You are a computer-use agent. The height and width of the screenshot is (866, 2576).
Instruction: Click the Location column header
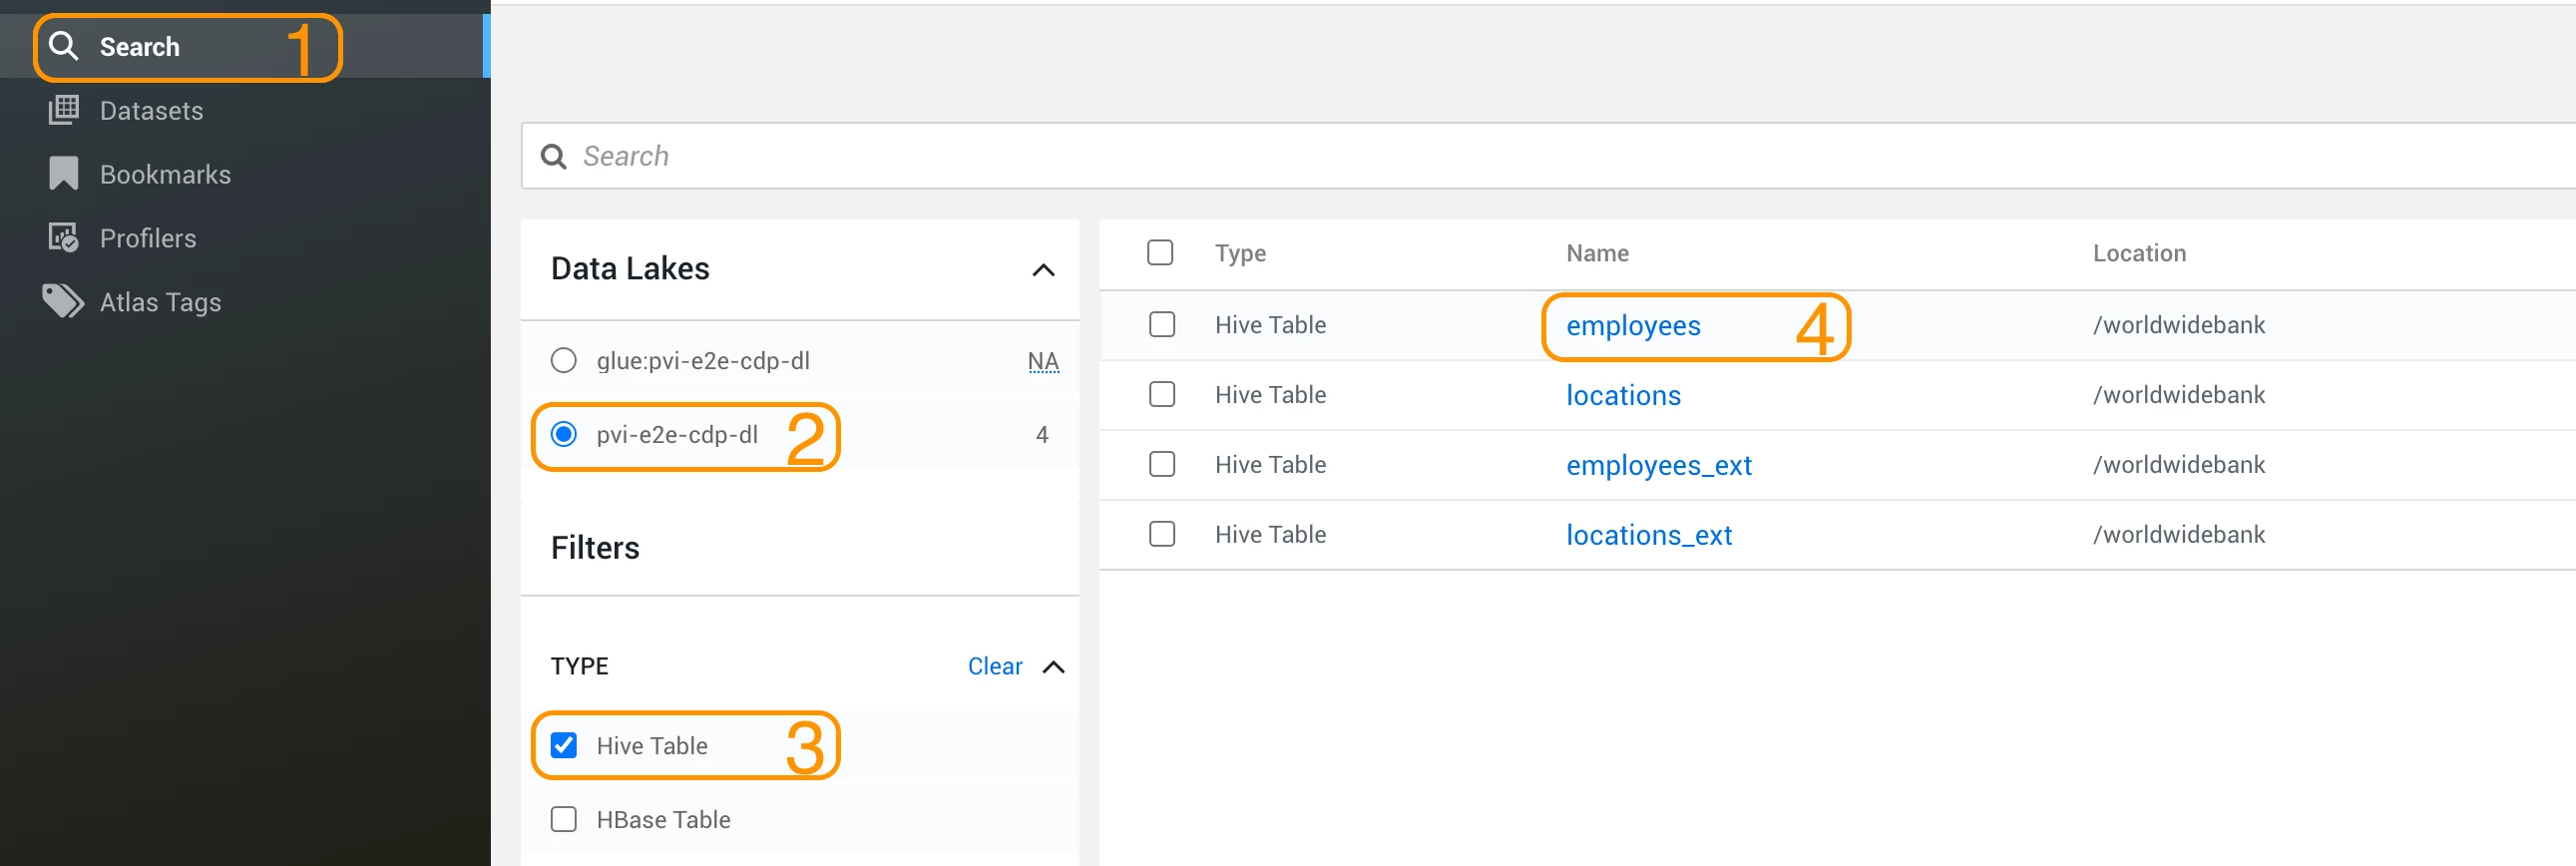(2139, 253)
